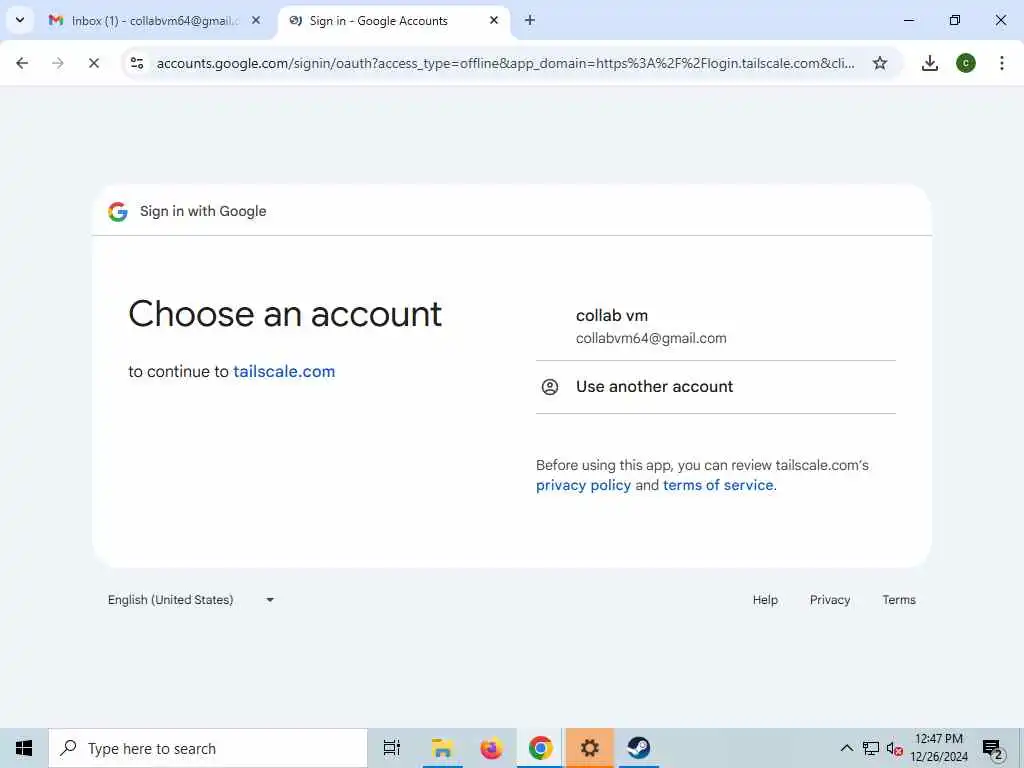Open the terms of service link
This screenshot has height=768, width=1024.
coord(718,485)
